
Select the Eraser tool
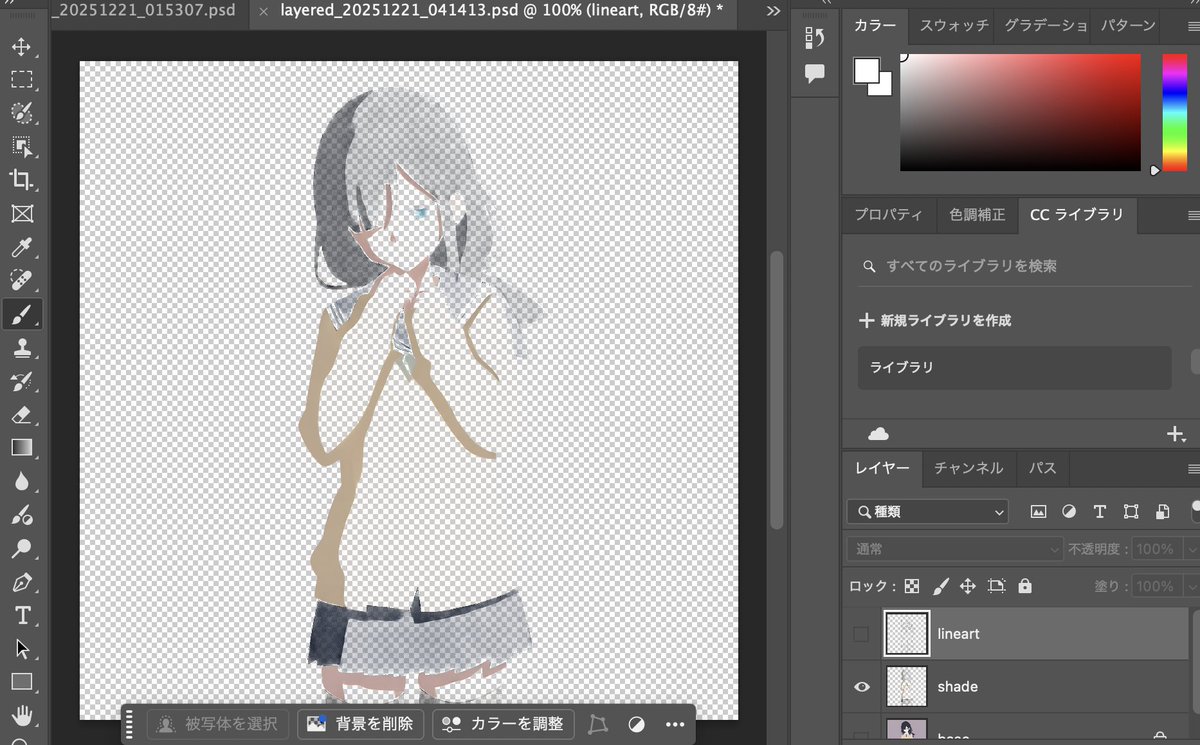pyautogui.click(x=21, y=414)
